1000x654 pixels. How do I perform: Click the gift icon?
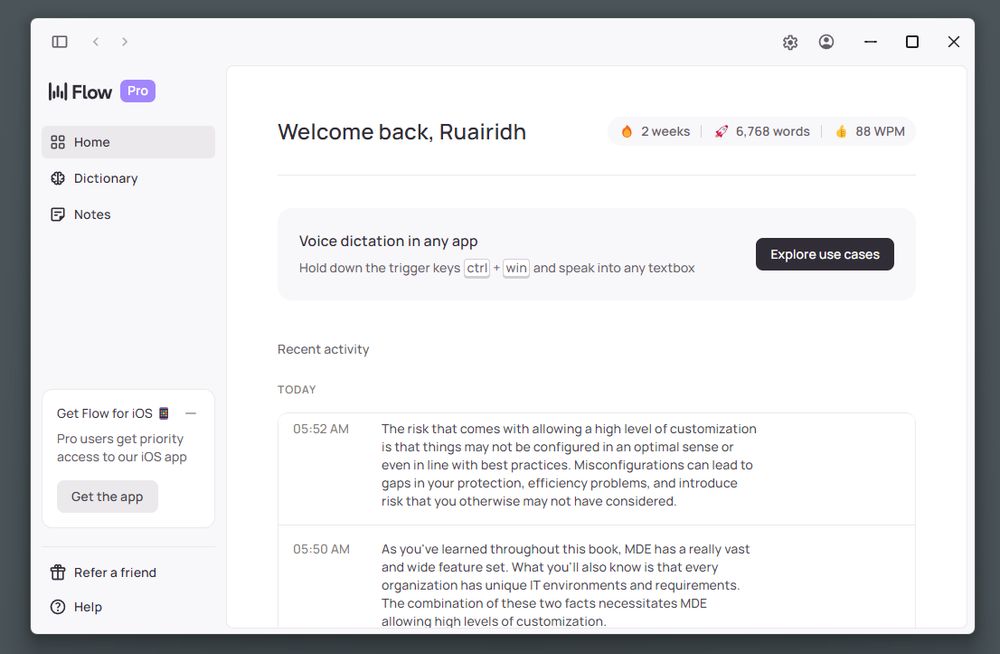57,572
